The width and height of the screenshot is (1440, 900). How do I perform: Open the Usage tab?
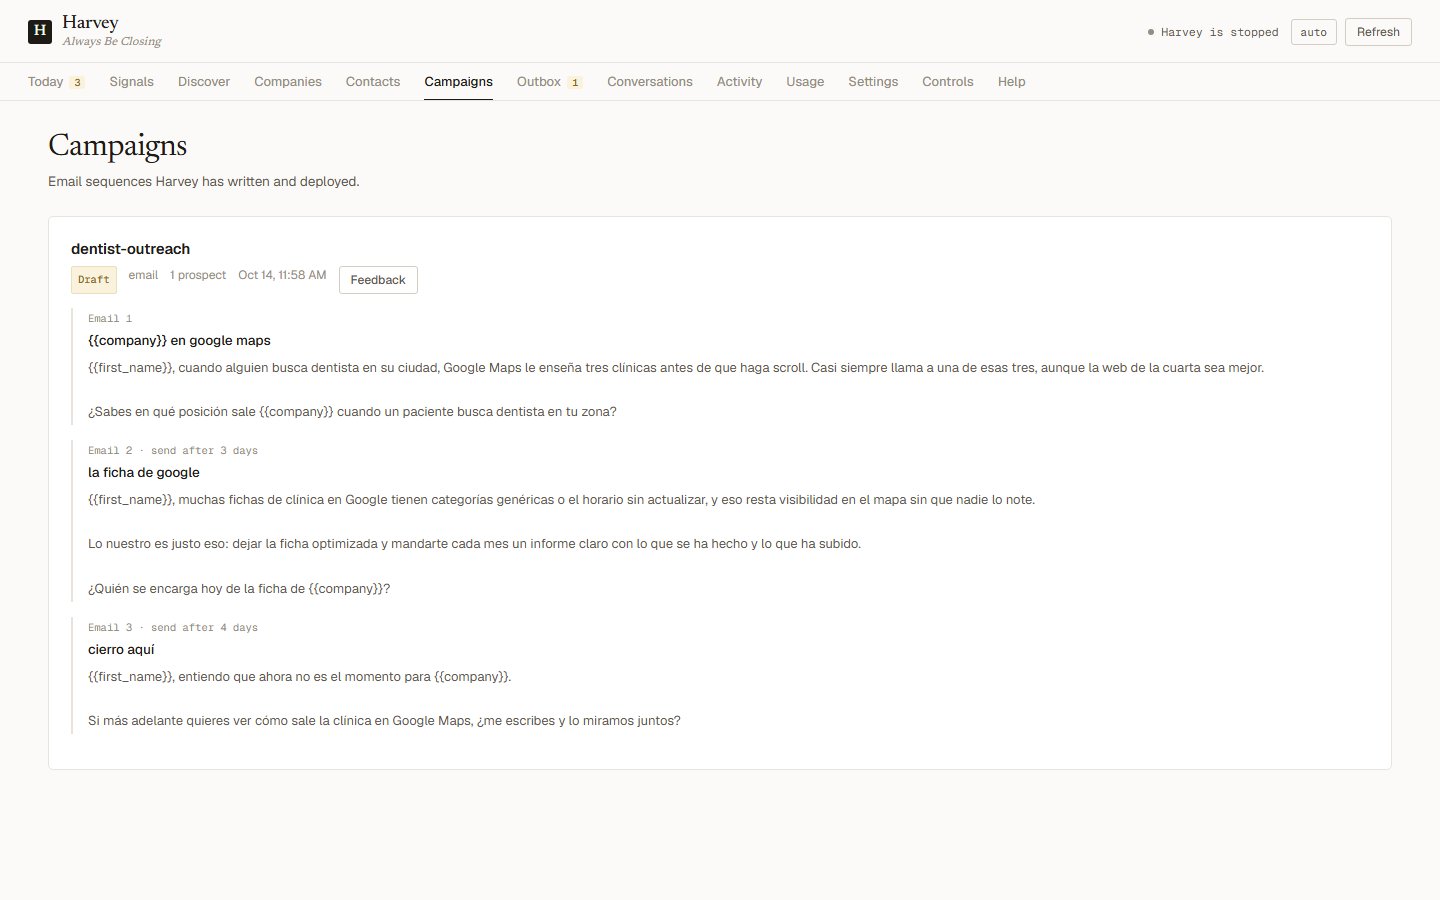805,82
